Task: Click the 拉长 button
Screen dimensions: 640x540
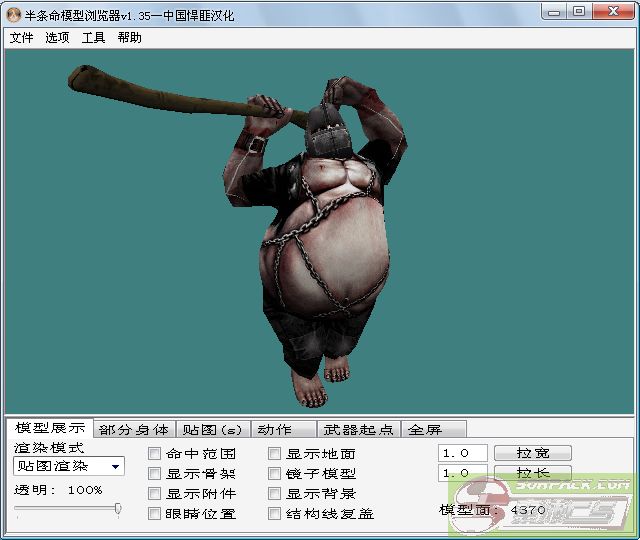Action: [532, 473]
